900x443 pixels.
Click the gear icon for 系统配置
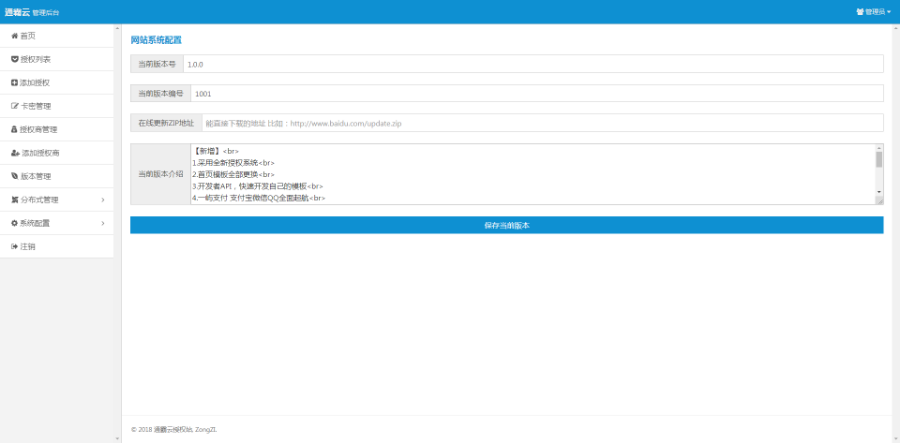pyautogui.click(x=14, y=223)
